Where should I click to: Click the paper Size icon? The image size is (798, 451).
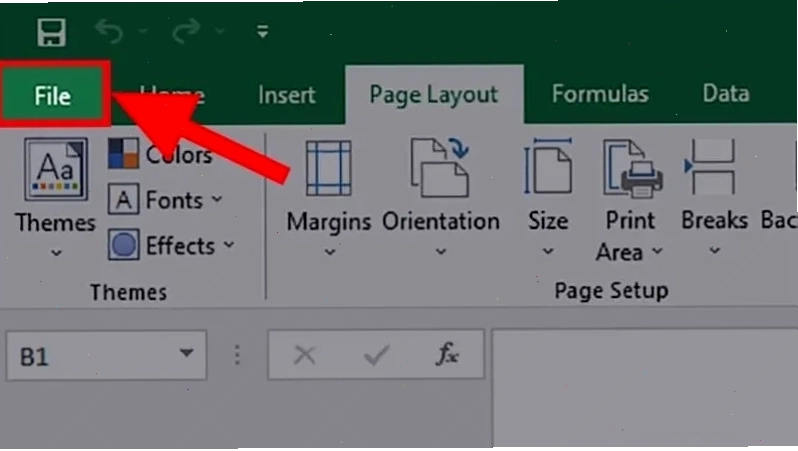tap(548, 166)
